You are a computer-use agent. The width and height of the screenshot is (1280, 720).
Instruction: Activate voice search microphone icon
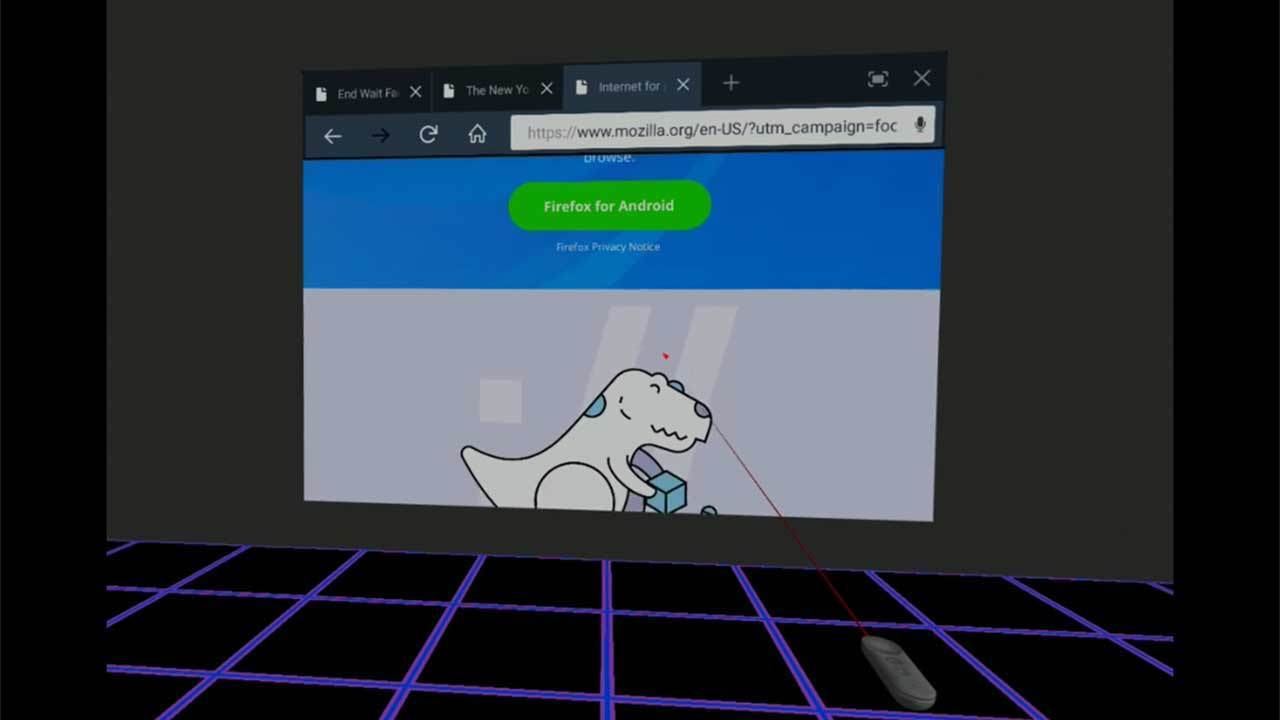point(920,125)
